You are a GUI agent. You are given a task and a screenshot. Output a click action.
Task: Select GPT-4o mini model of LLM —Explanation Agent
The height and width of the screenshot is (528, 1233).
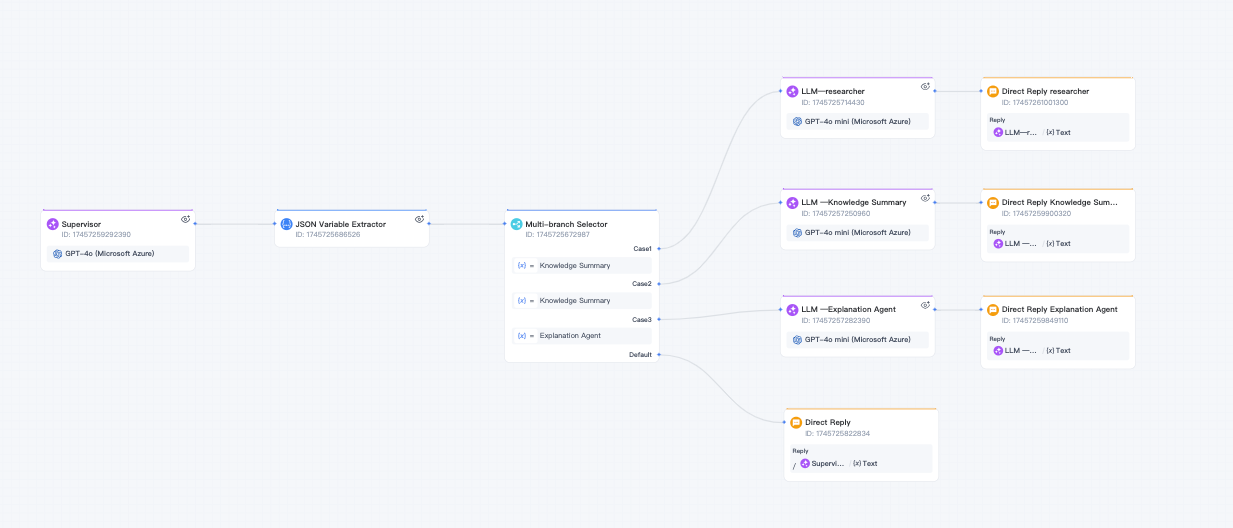(858, 339)
